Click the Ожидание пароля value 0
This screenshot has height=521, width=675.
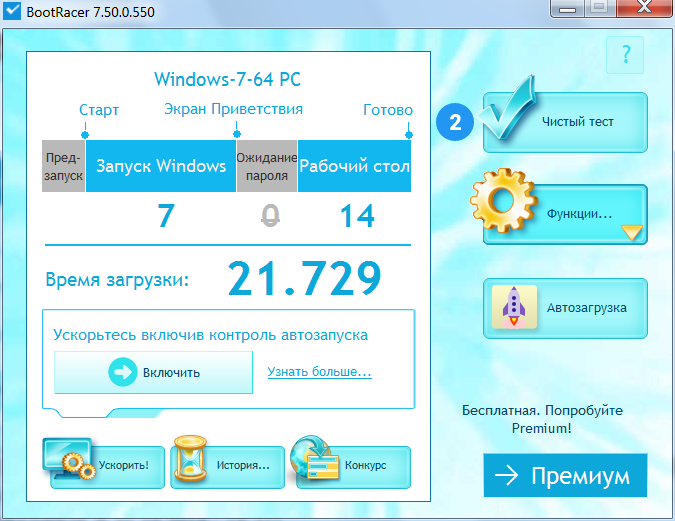tap(270, 215)
